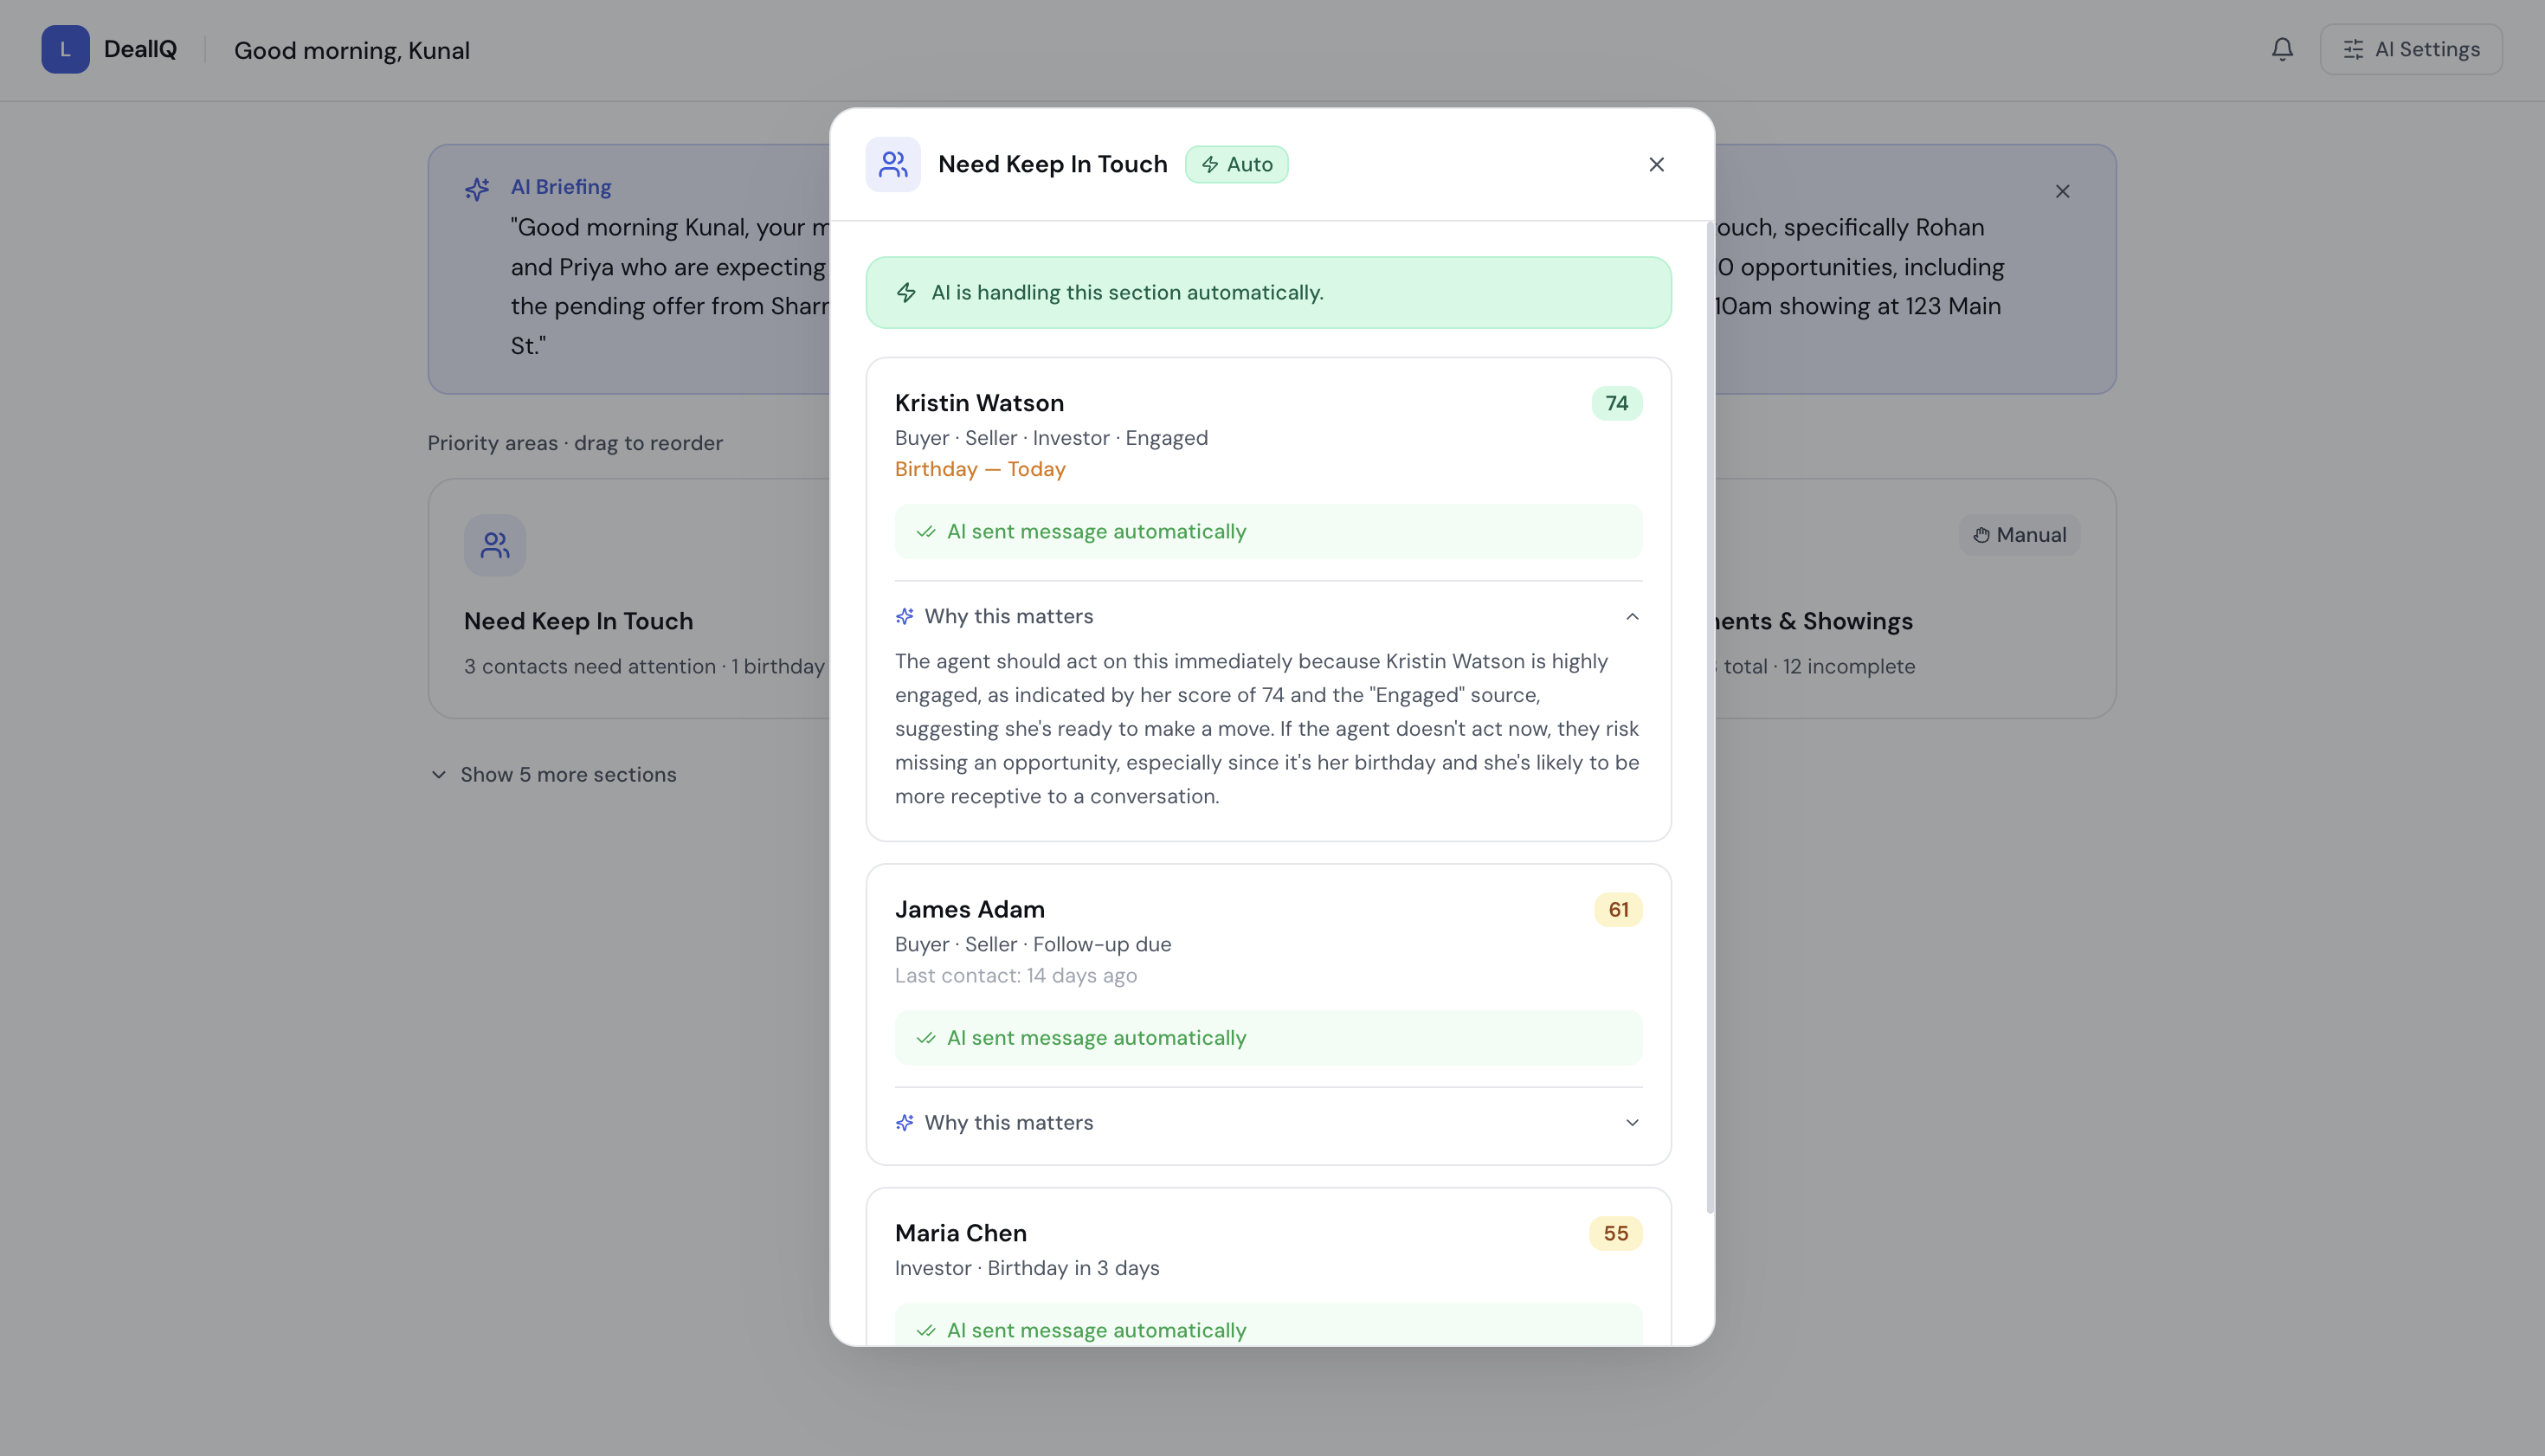Click the Kristin Watson contact name
The width and height of the screenshot is (2545, 1456).
(x=978, y=403)
